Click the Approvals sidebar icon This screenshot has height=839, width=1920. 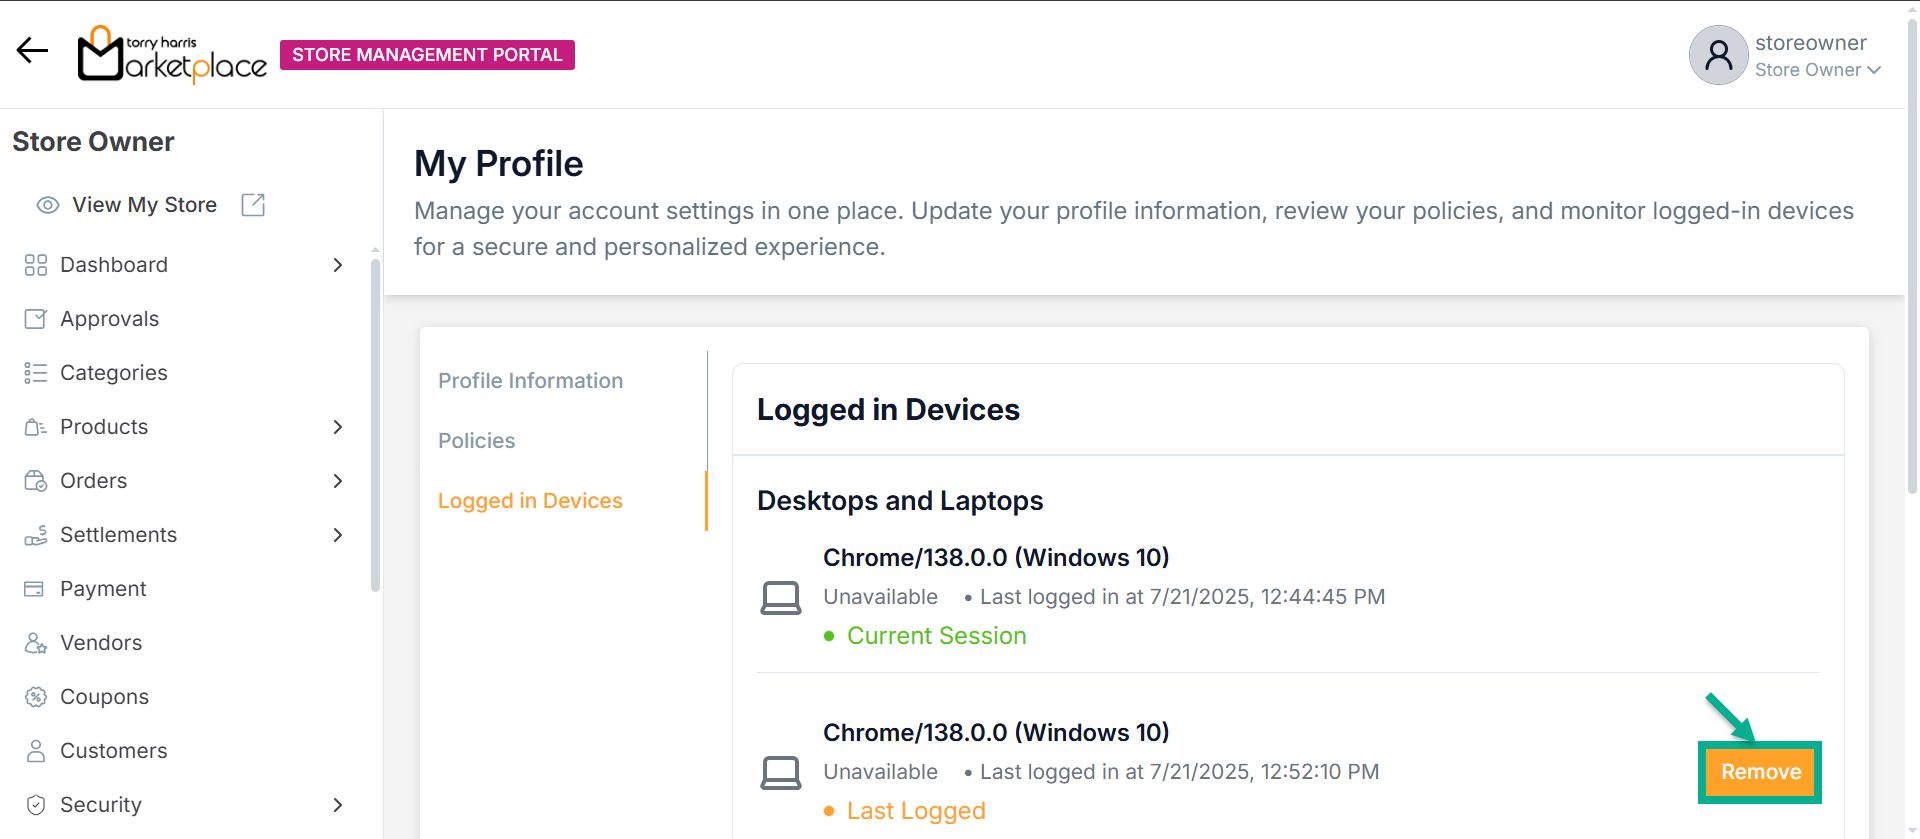click(36, 319)
